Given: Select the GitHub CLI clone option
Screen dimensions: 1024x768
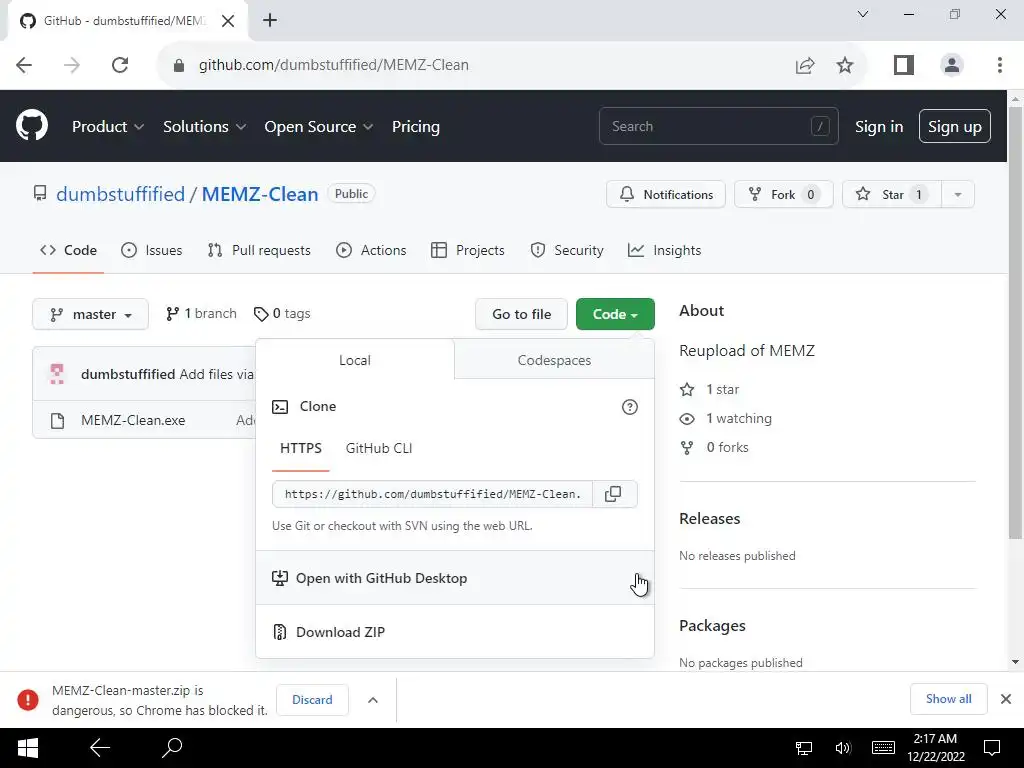Looking at the screenshot, I should pos(379,449).
